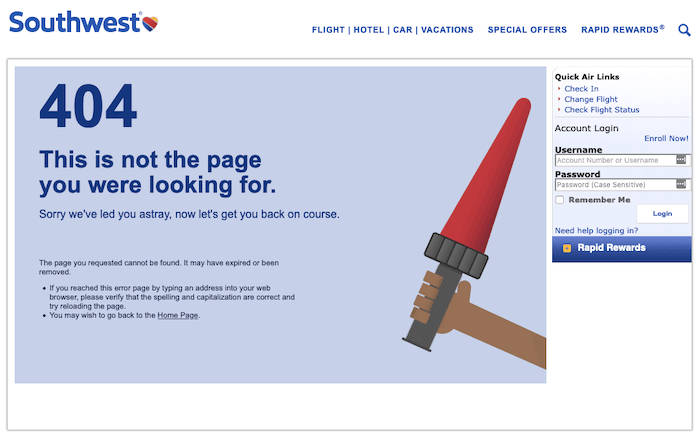Open the VACATIONS menu item
Image resolution: width=700 pixels, height=438 pixels.
(x=447, y=30)
